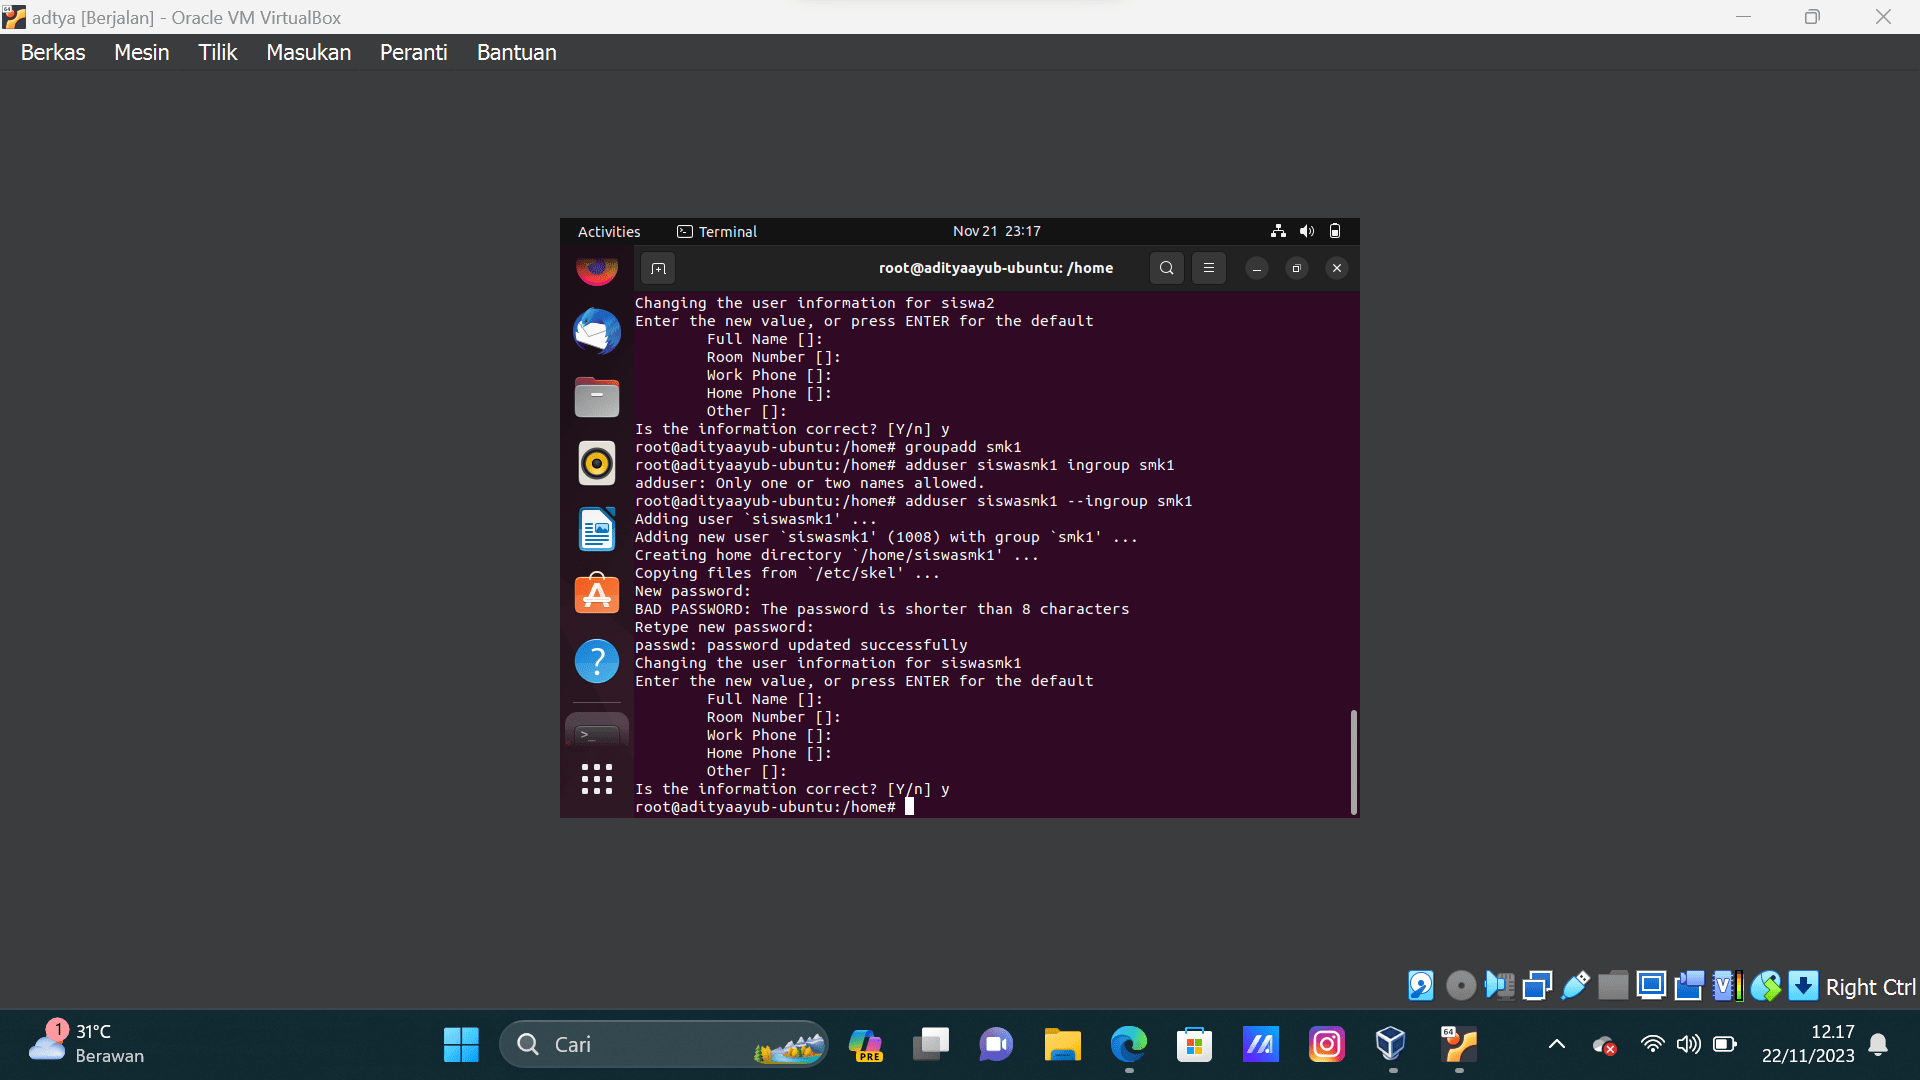Click the VirtualBox mouse integration indicator
Image resolution: width=1920 pixels, height=1080 pixels.
click(x=1765, y=986)
